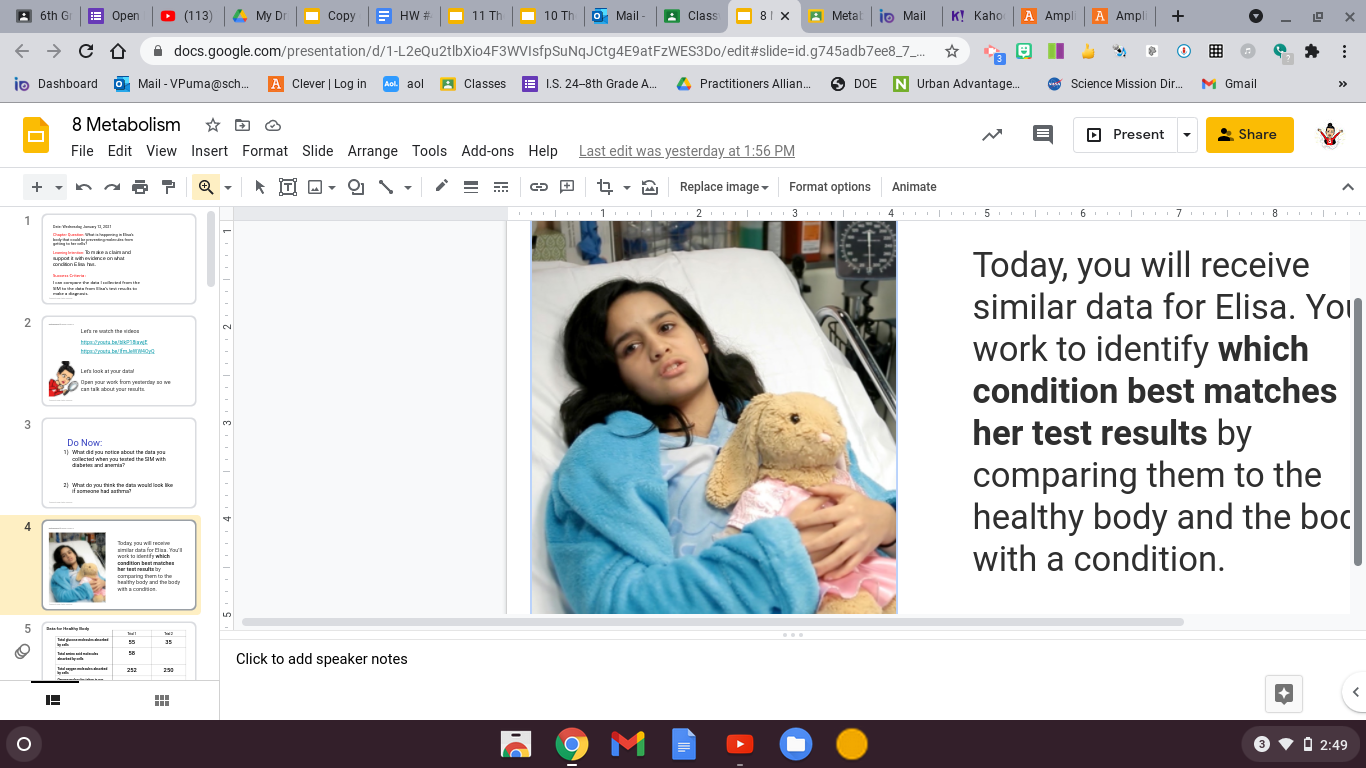The image size is (1366, 768).
Task: Click the yellow Share button
Action: [1249, 135]
